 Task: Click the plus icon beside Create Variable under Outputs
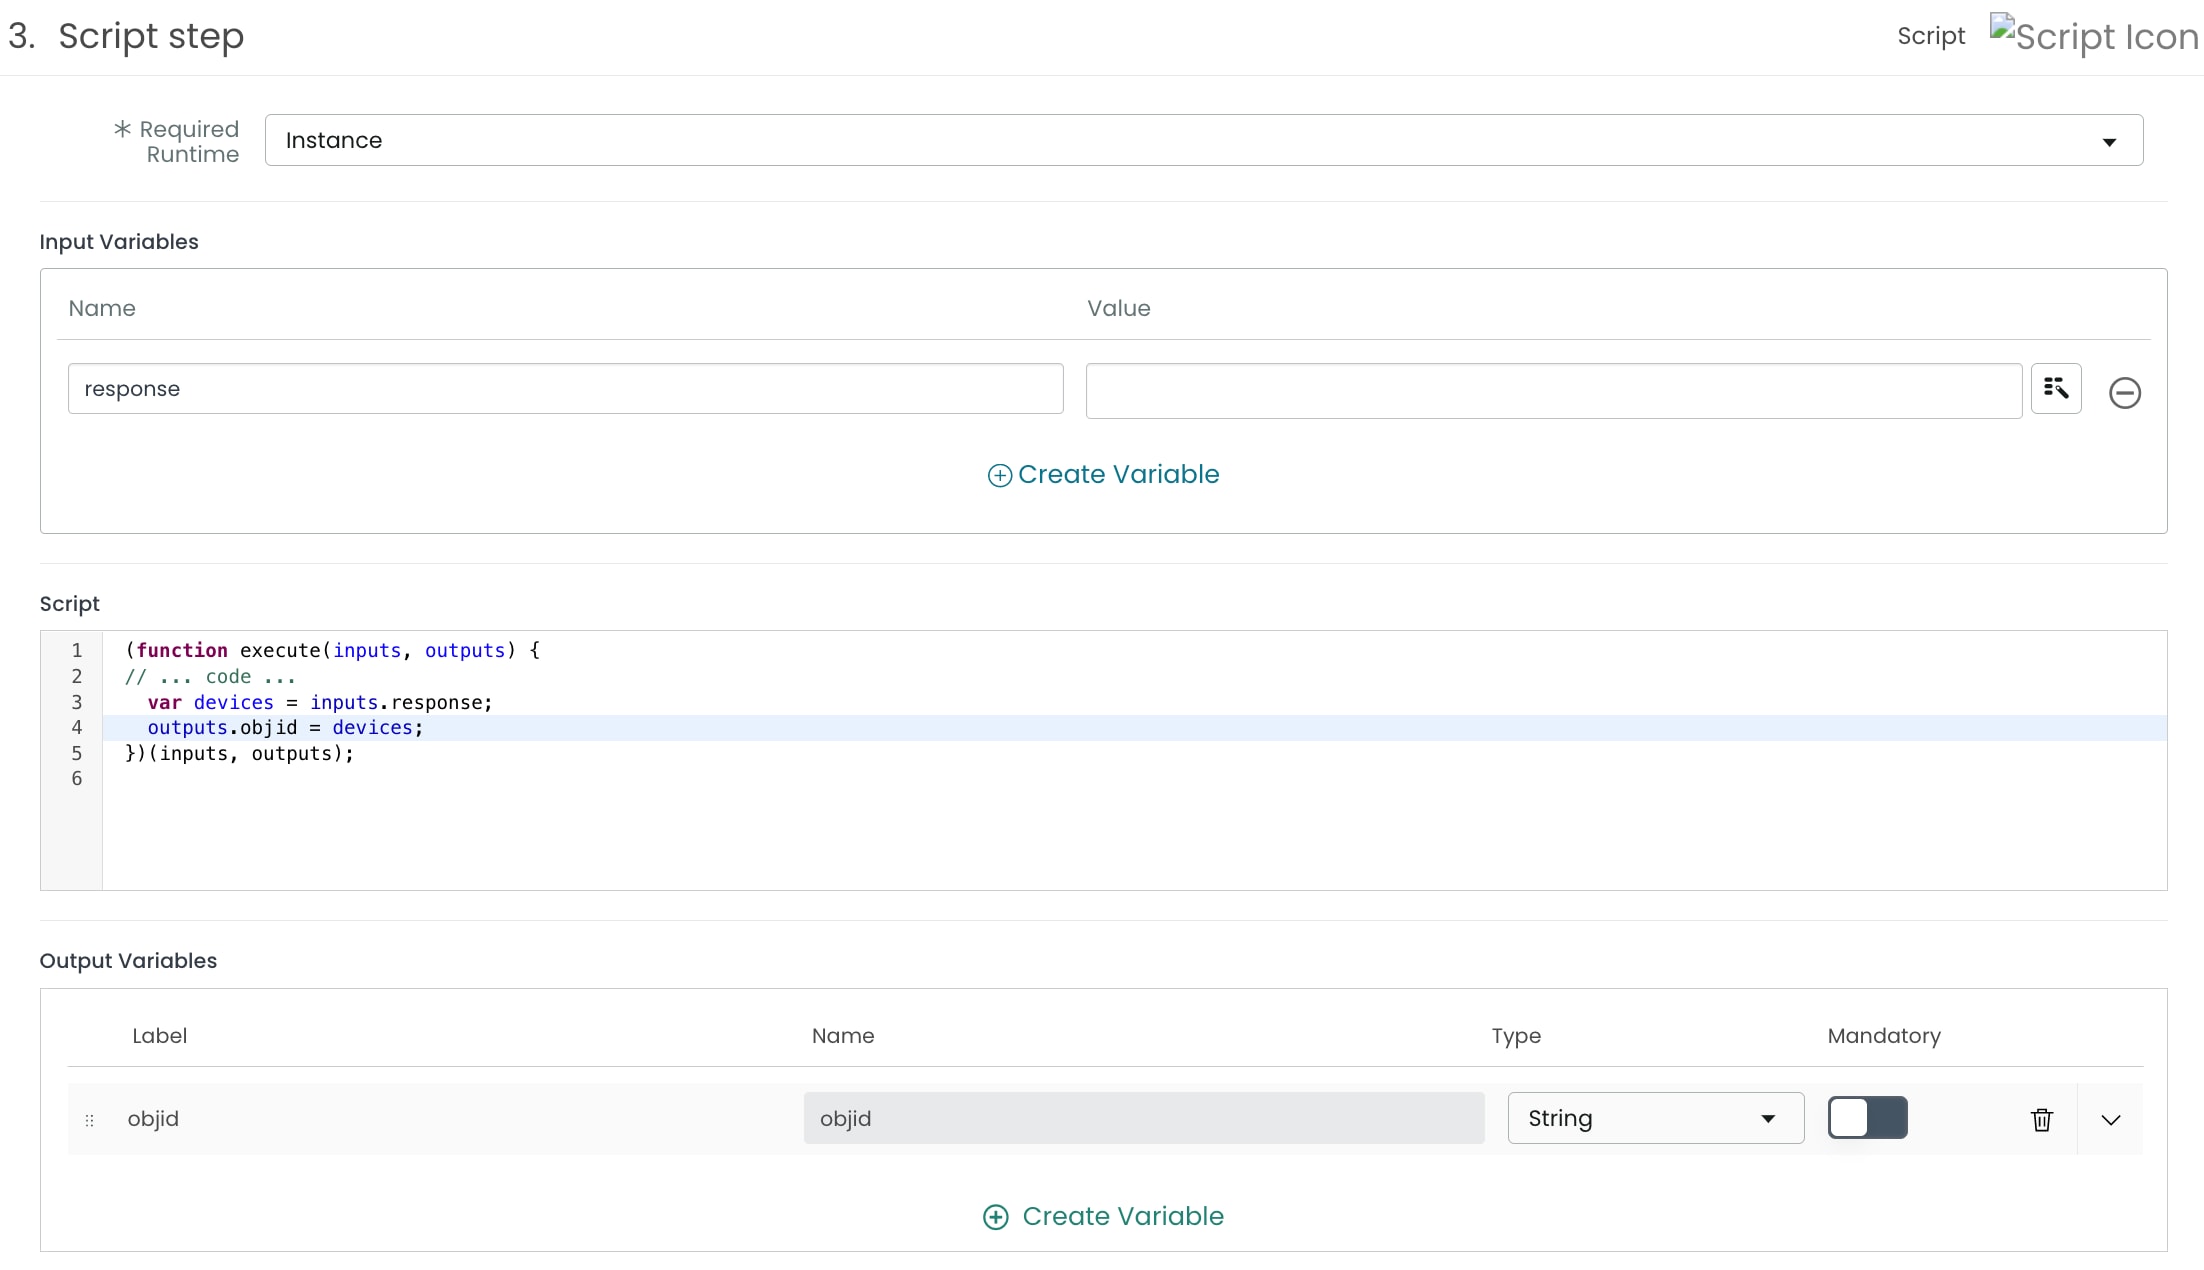pyautogui.click(x=995, y=1217)
